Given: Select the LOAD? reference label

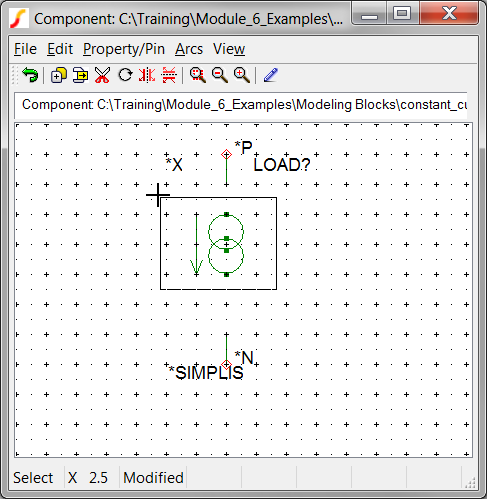Looking at the screenshot, I should pyautogui.click(x=282, y=165).
